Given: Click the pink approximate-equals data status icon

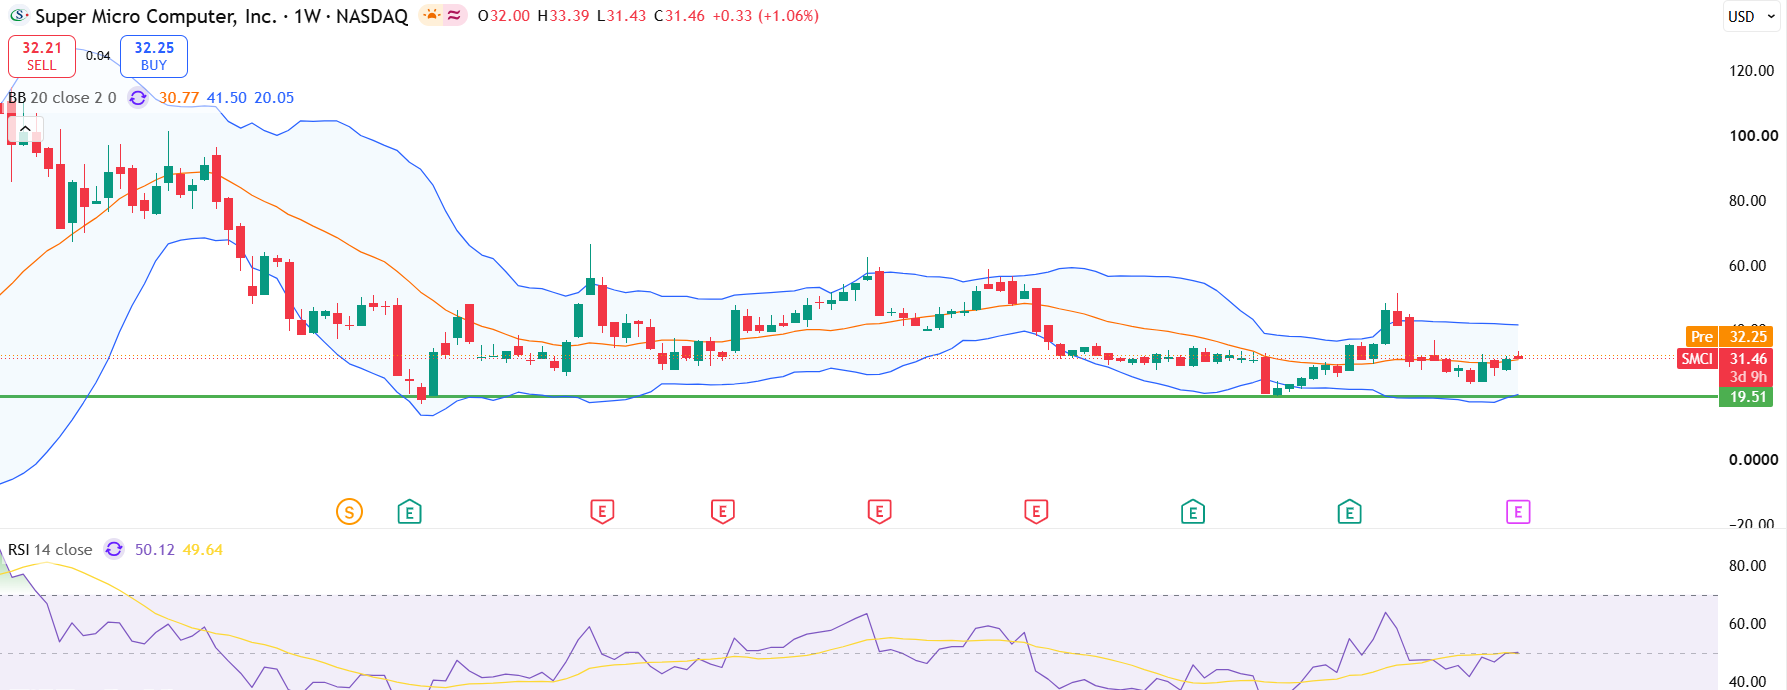Looking at the screenshot, I should coord(454,15).
